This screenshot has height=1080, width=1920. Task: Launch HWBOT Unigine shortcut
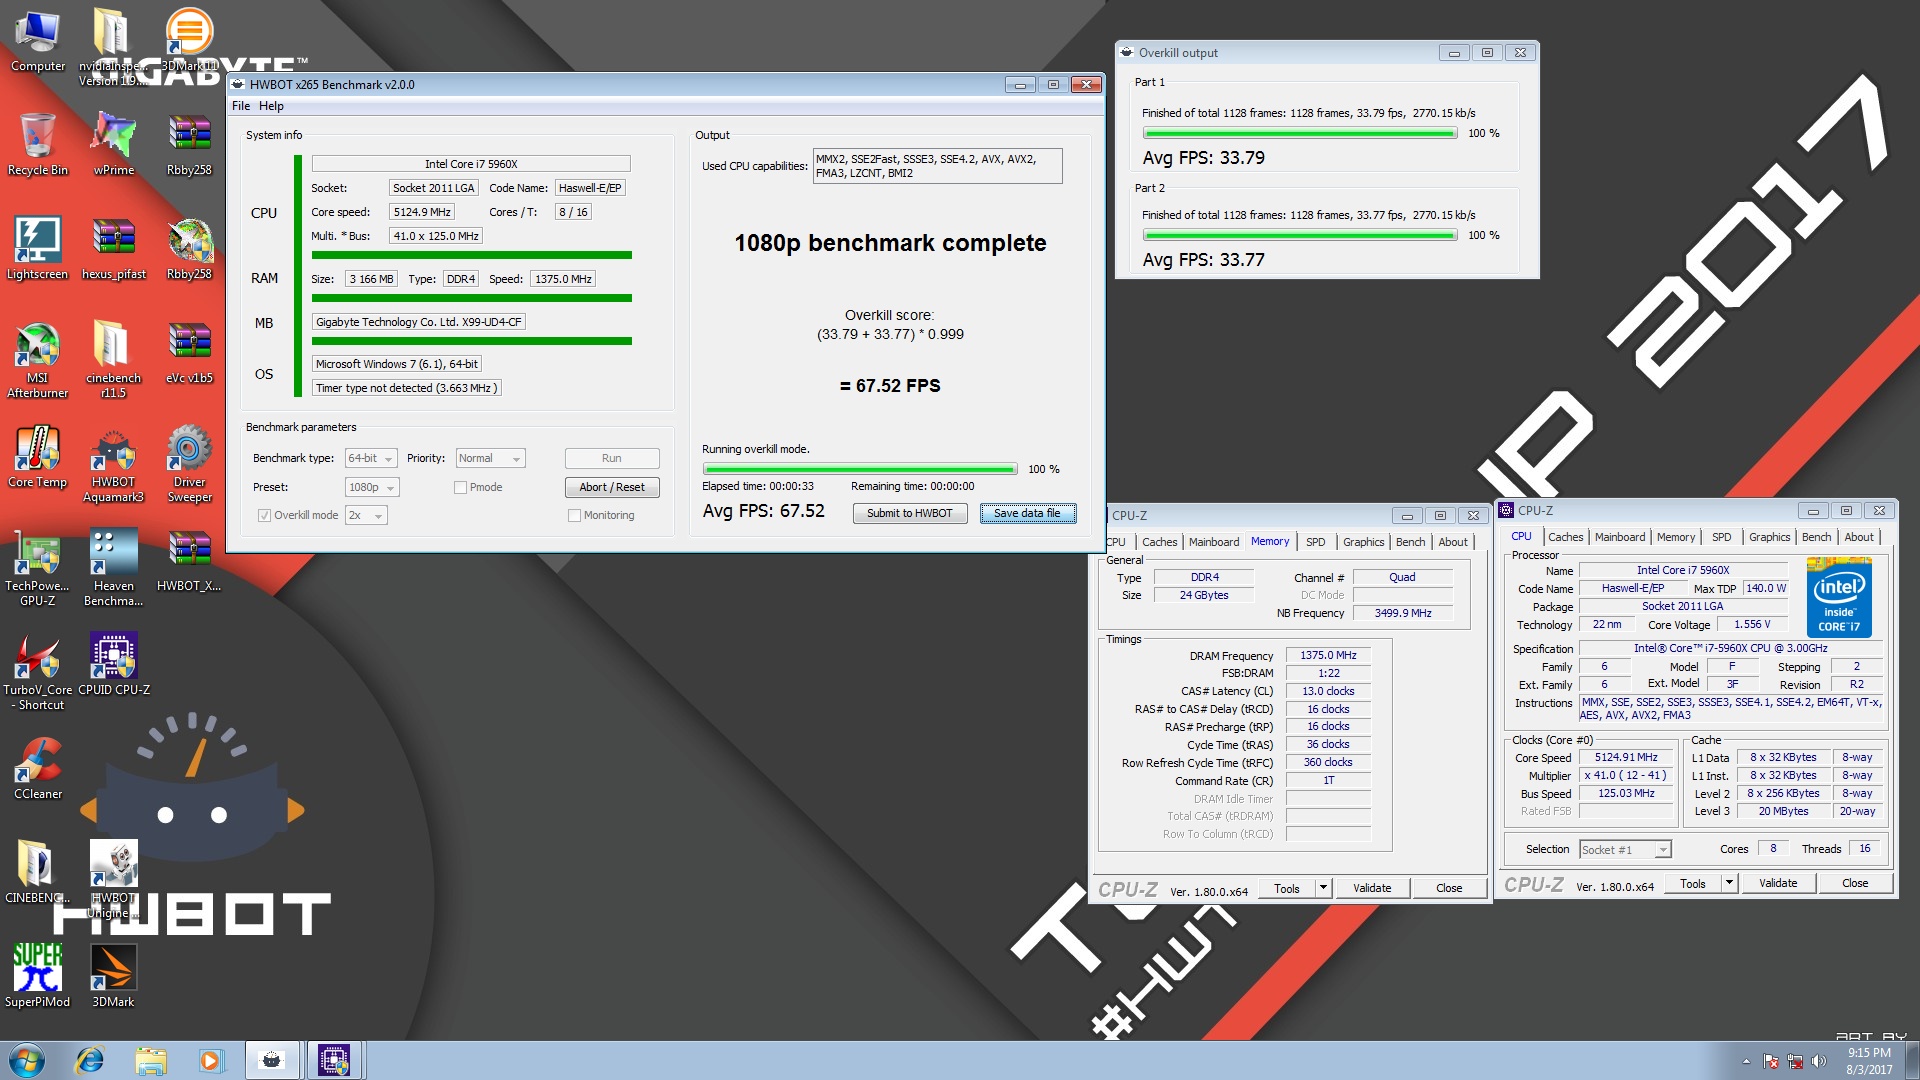[113, 880]
